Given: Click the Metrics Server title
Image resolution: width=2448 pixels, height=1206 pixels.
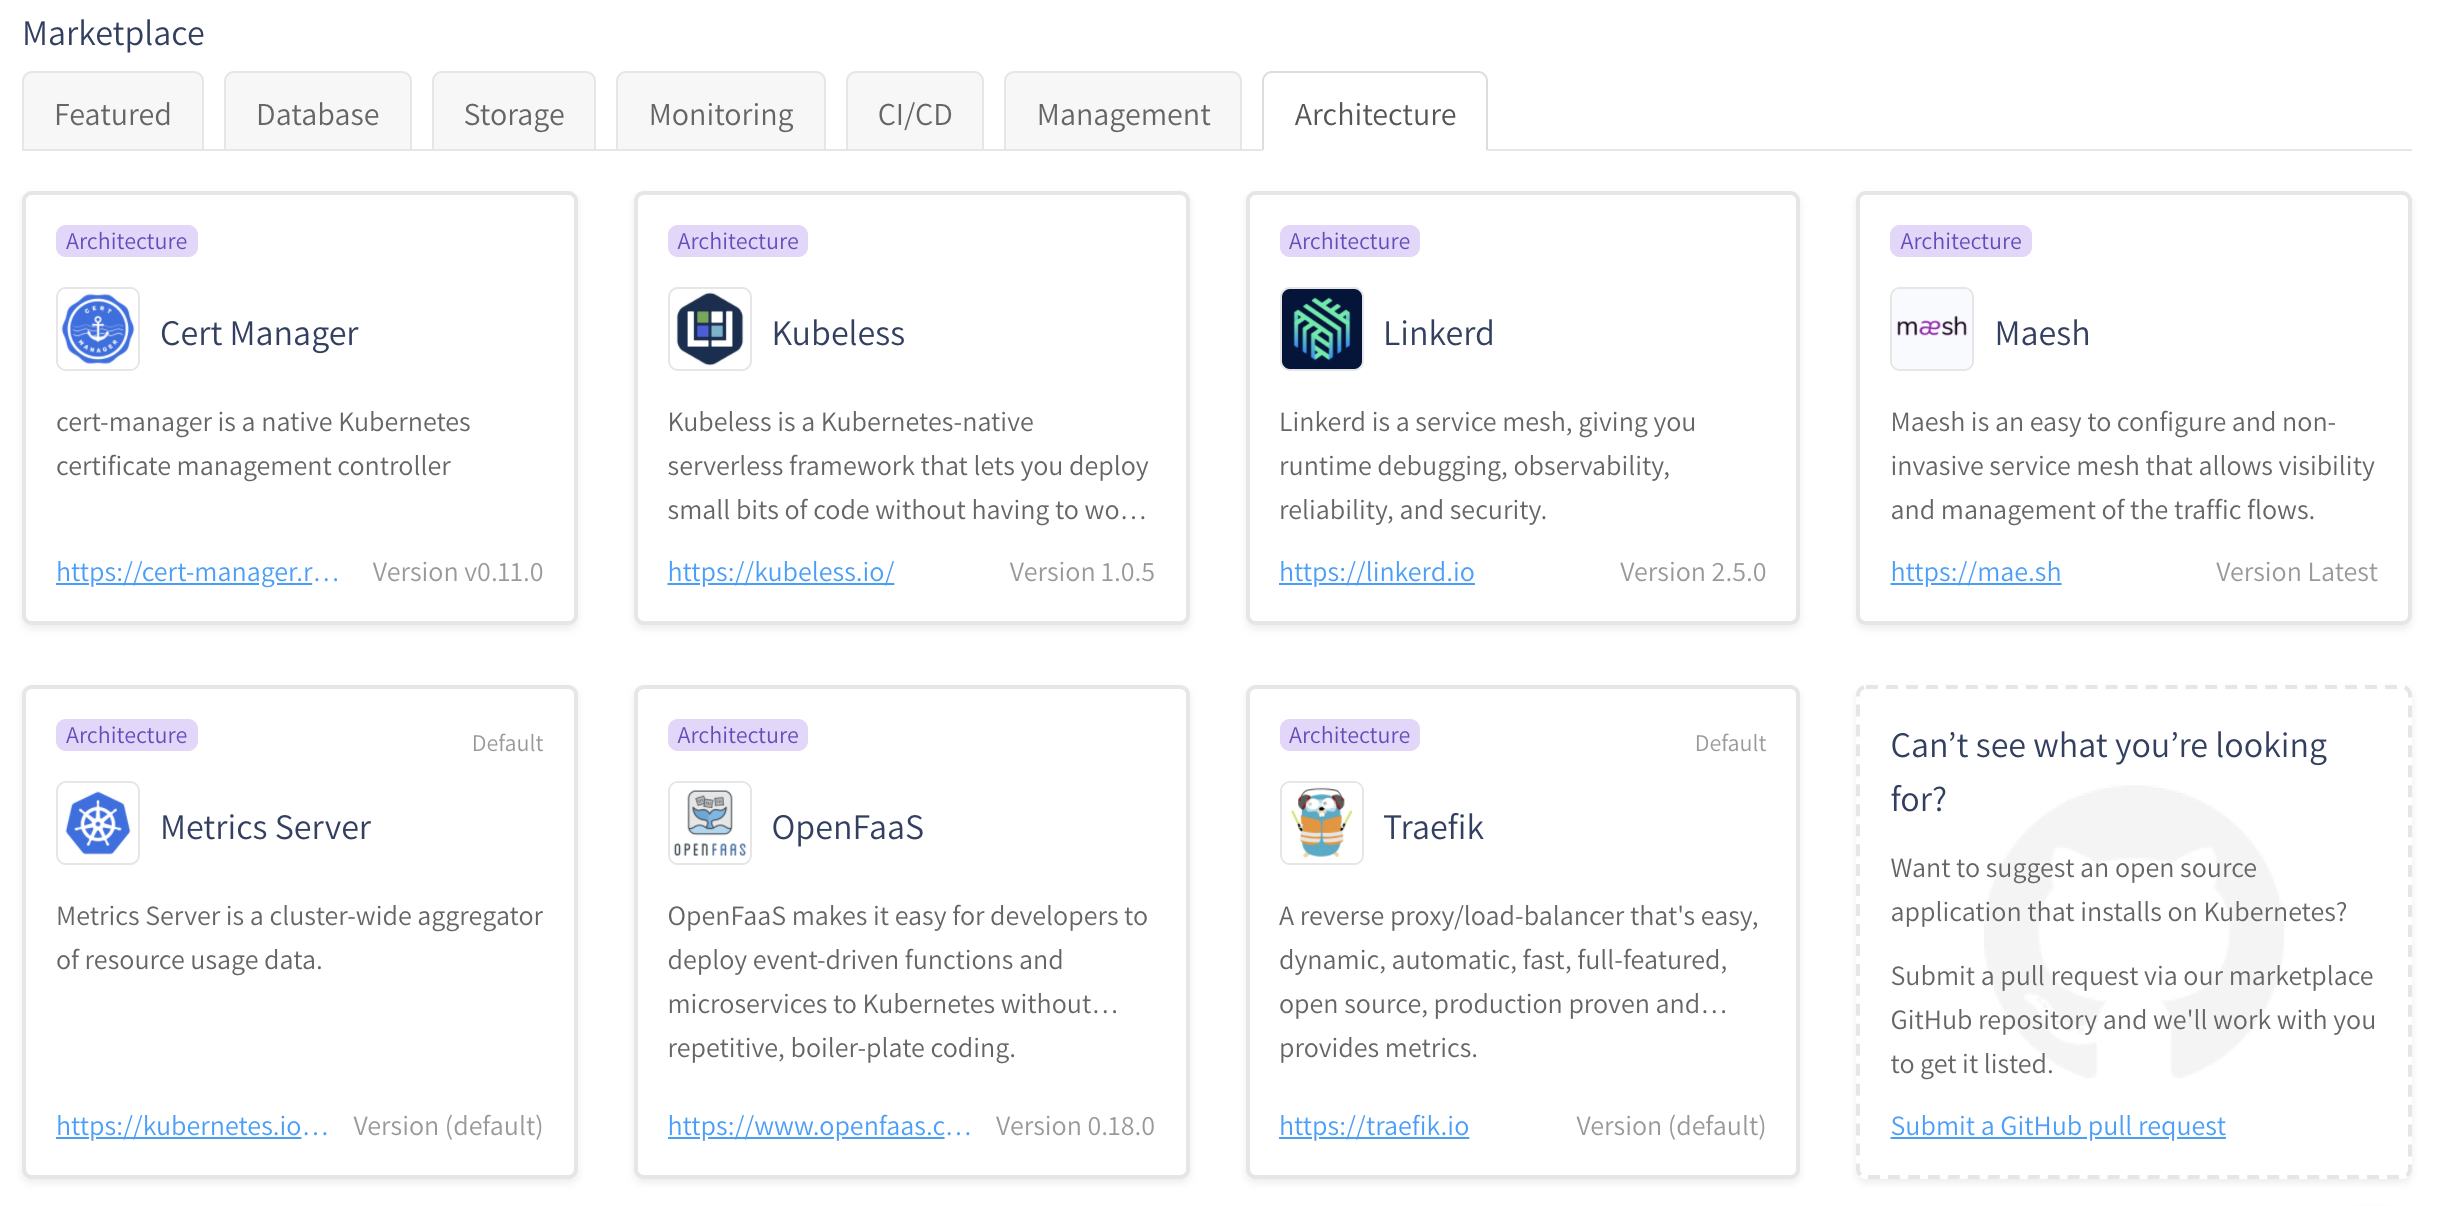Looking at the screenshot, I should (x=265, y=827).
